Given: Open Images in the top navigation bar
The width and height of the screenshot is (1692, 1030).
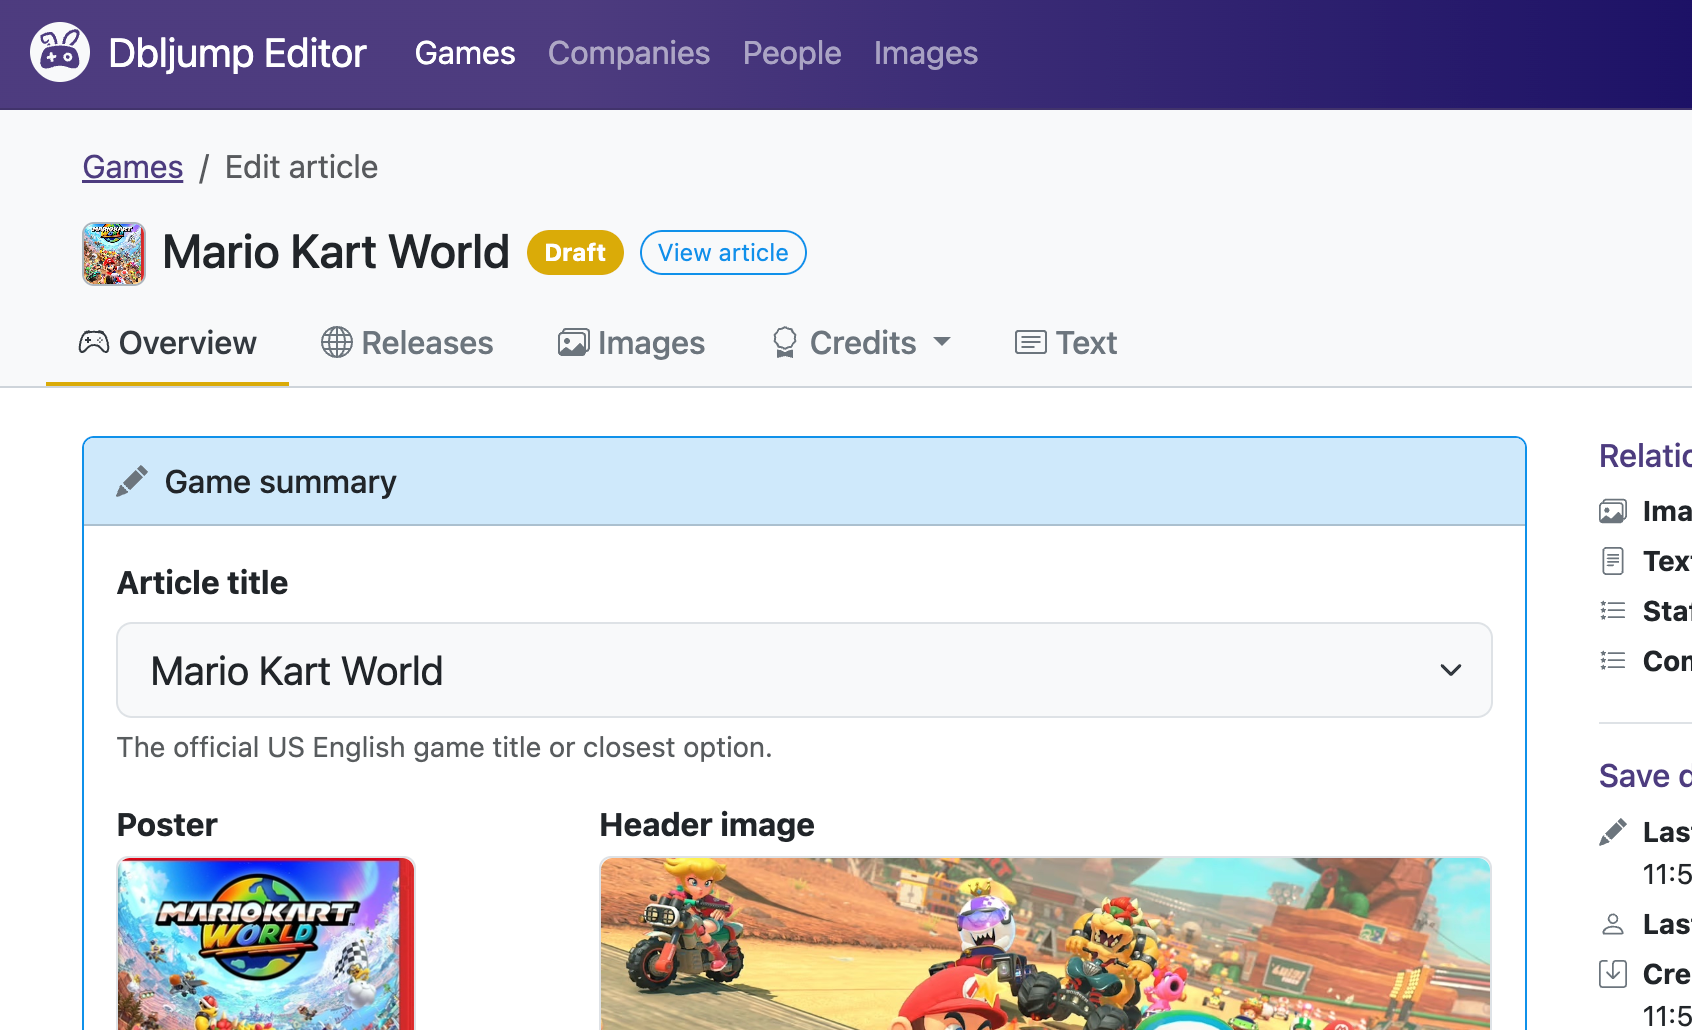Looking at the screenshot, I should coord(926,53).
